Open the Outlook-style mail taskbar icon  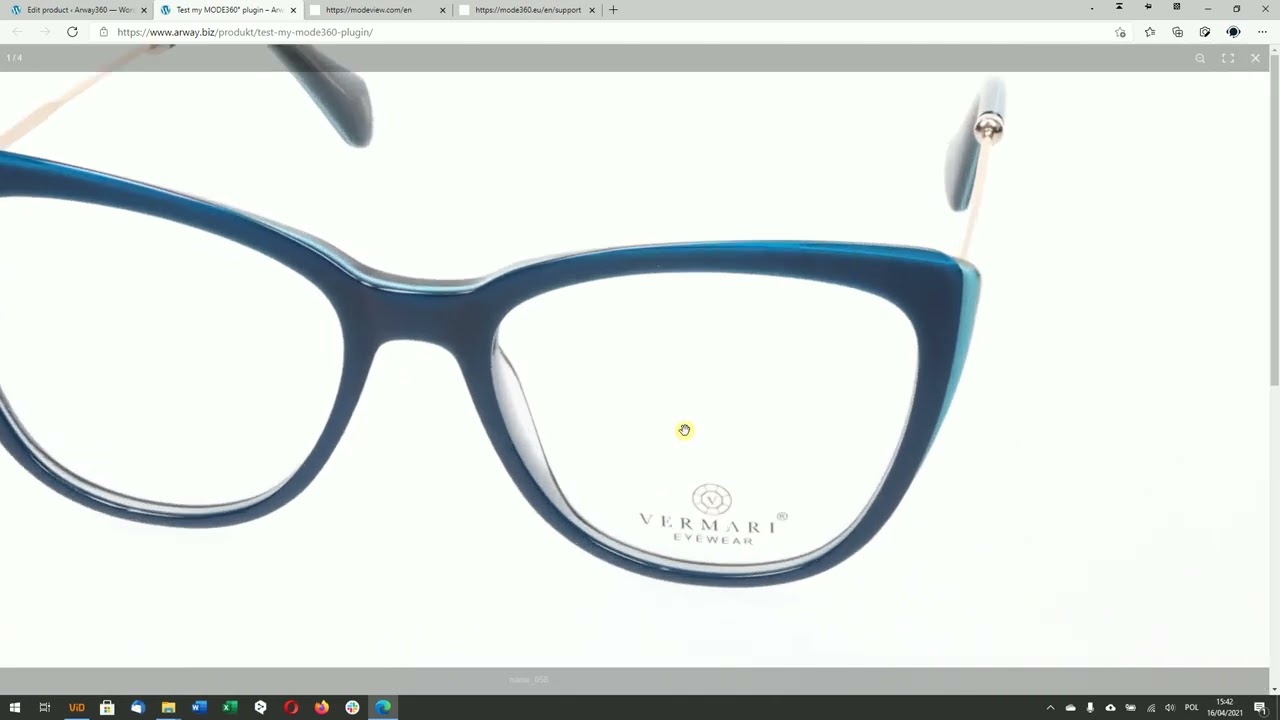(x=138, y=708)
